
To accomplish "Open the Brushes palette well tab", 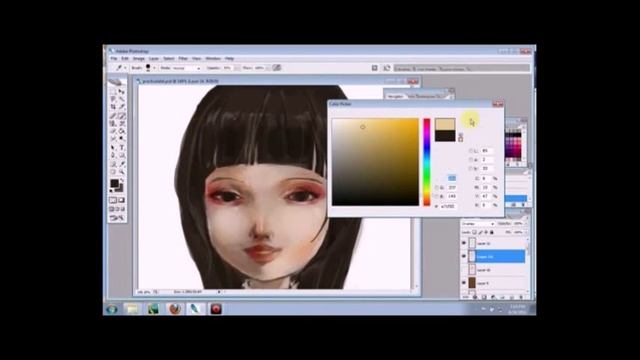I will [x=404, y=69].
